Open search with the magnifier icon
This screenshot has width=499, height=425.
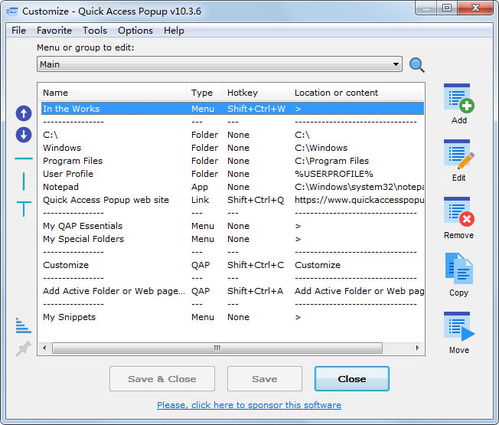(417, 65)
